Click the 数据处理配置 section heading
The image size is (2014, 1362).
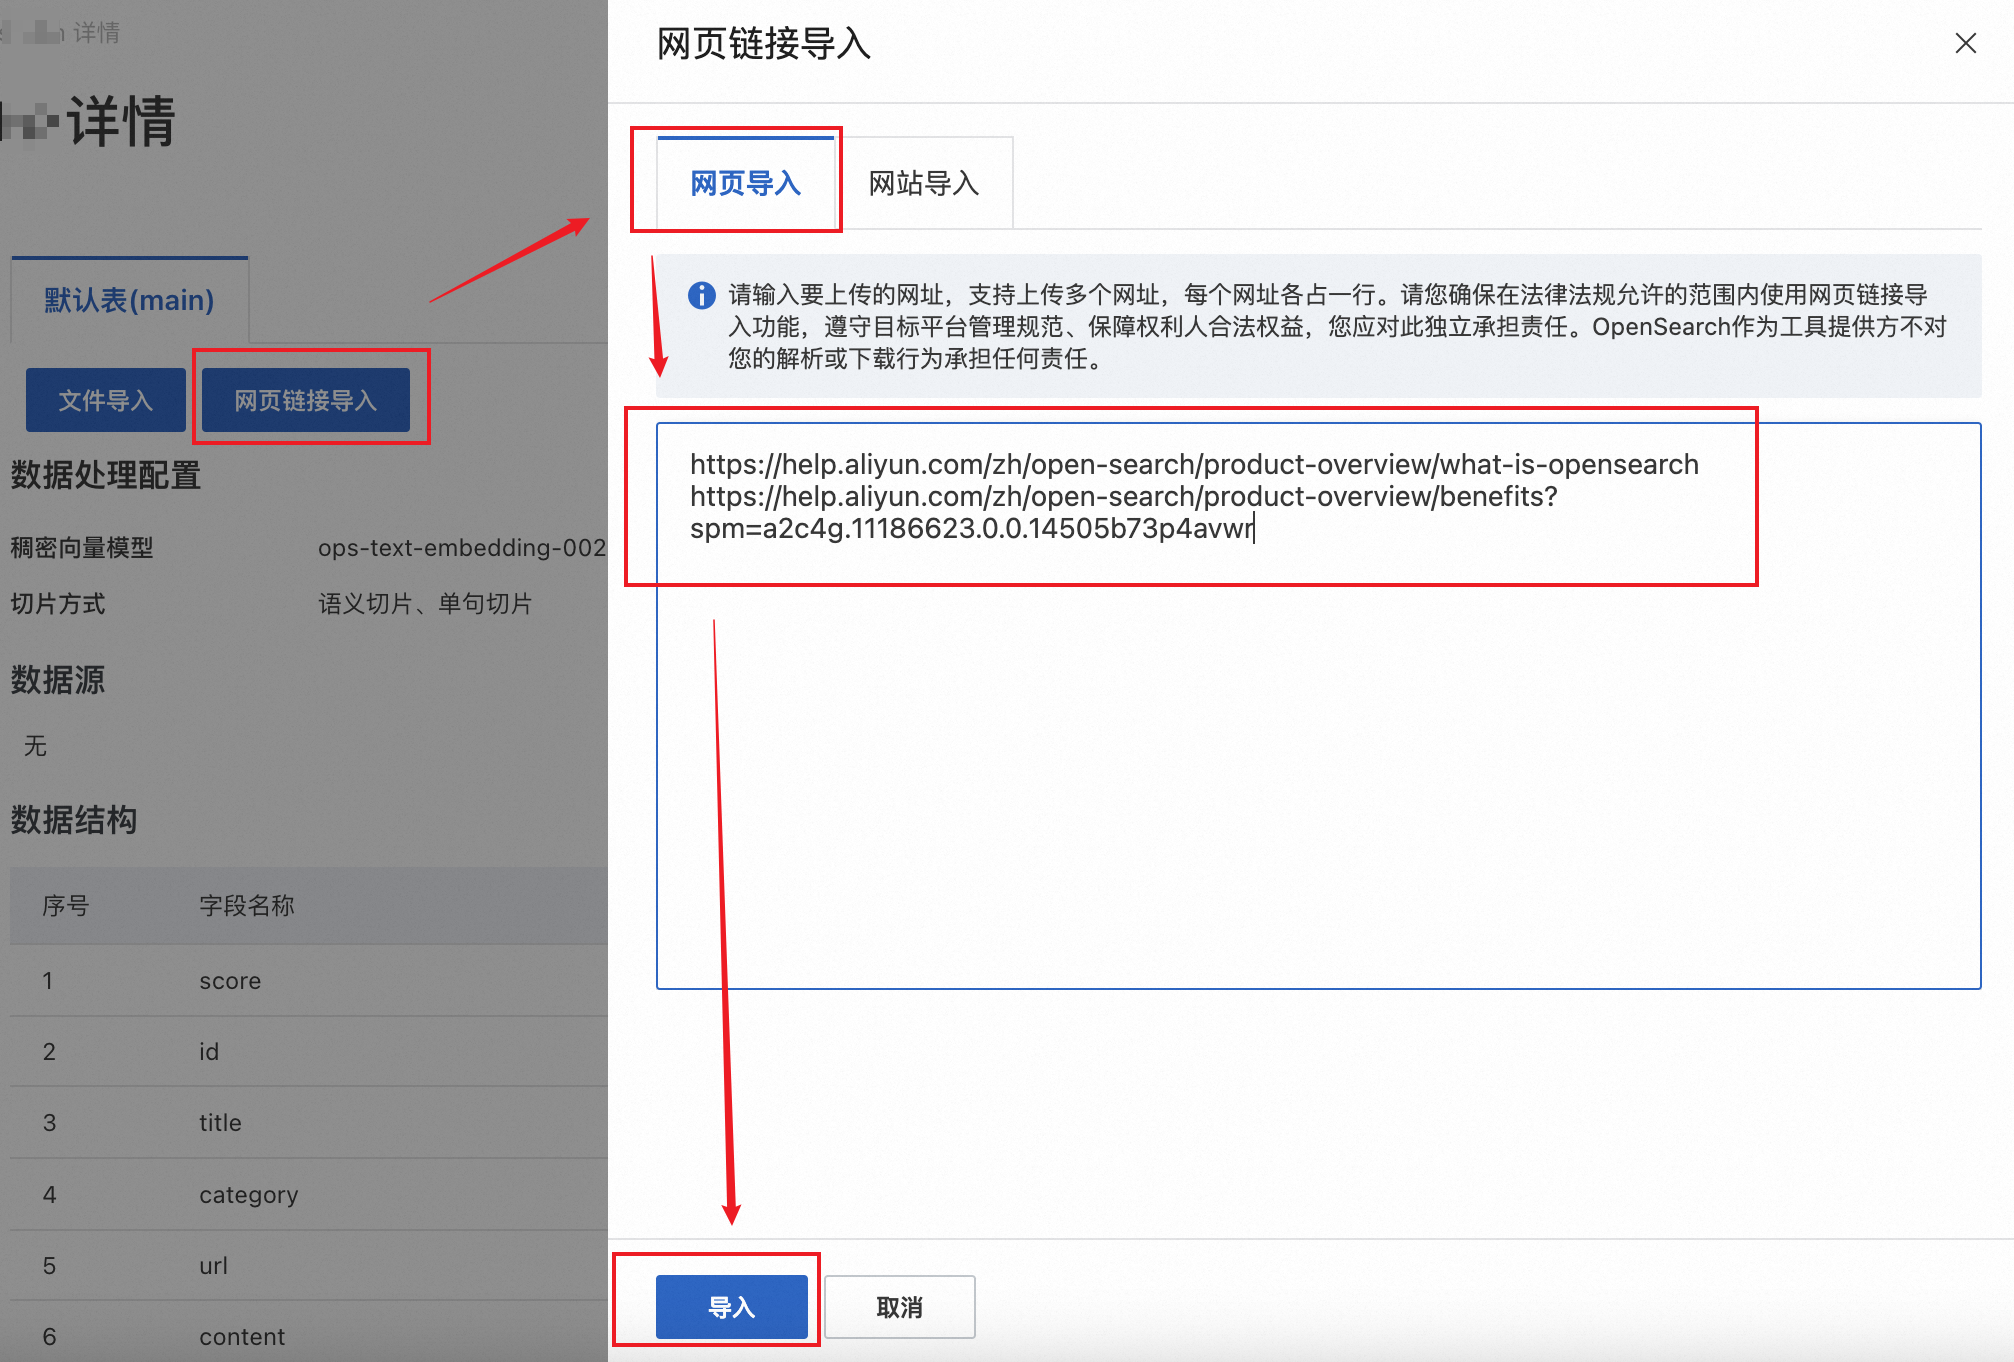[106, 475]
